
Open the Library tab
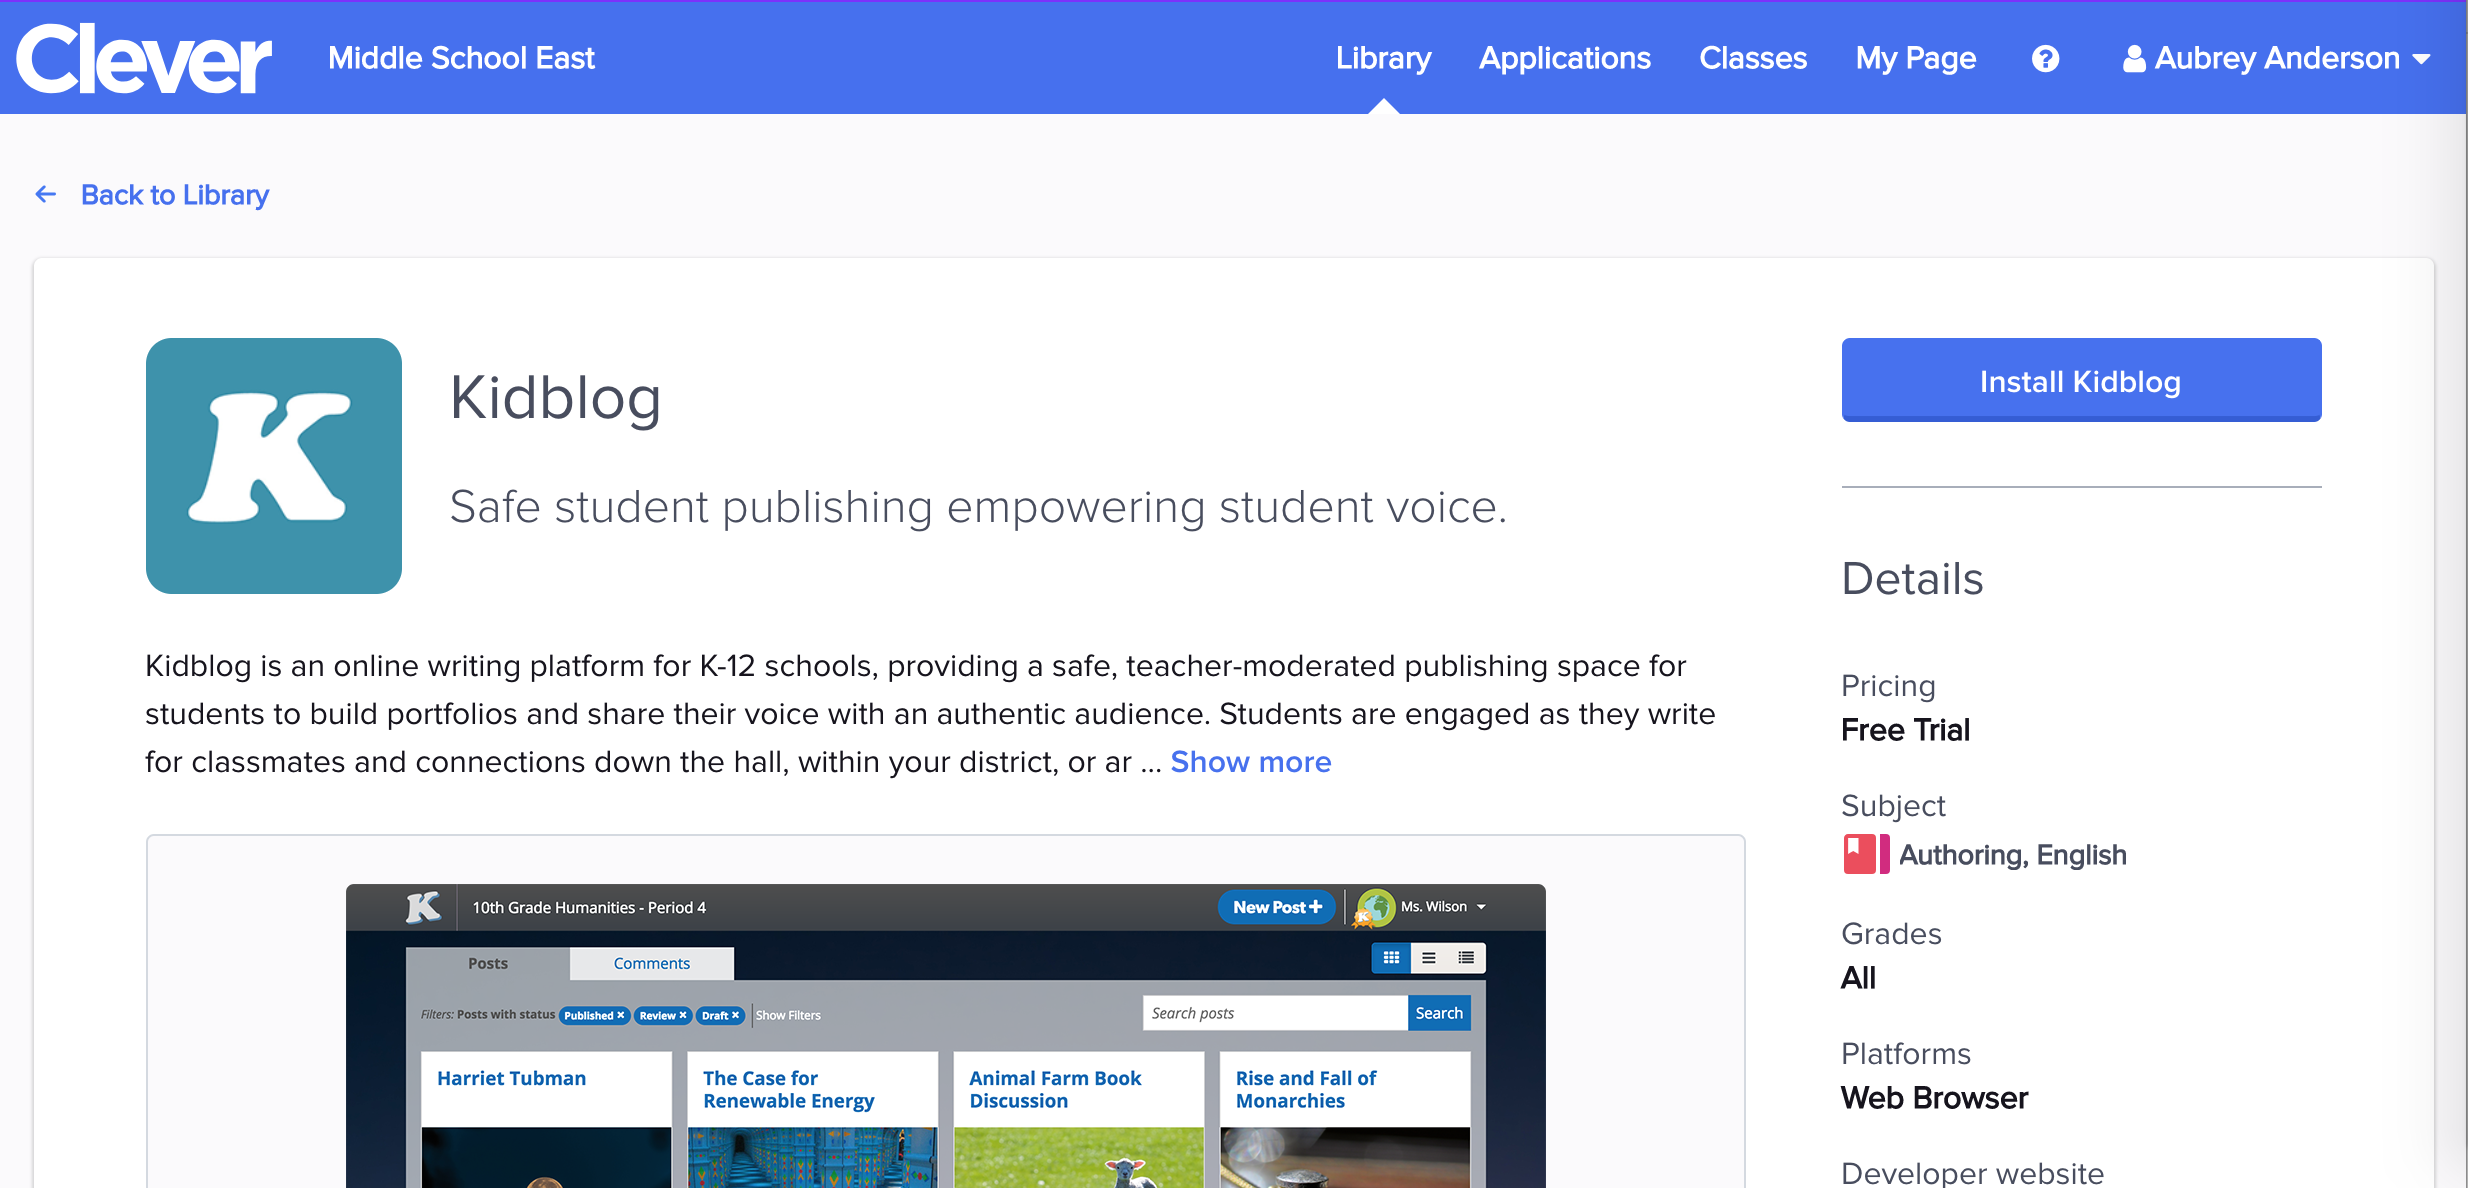click(x=1383, y=58)
